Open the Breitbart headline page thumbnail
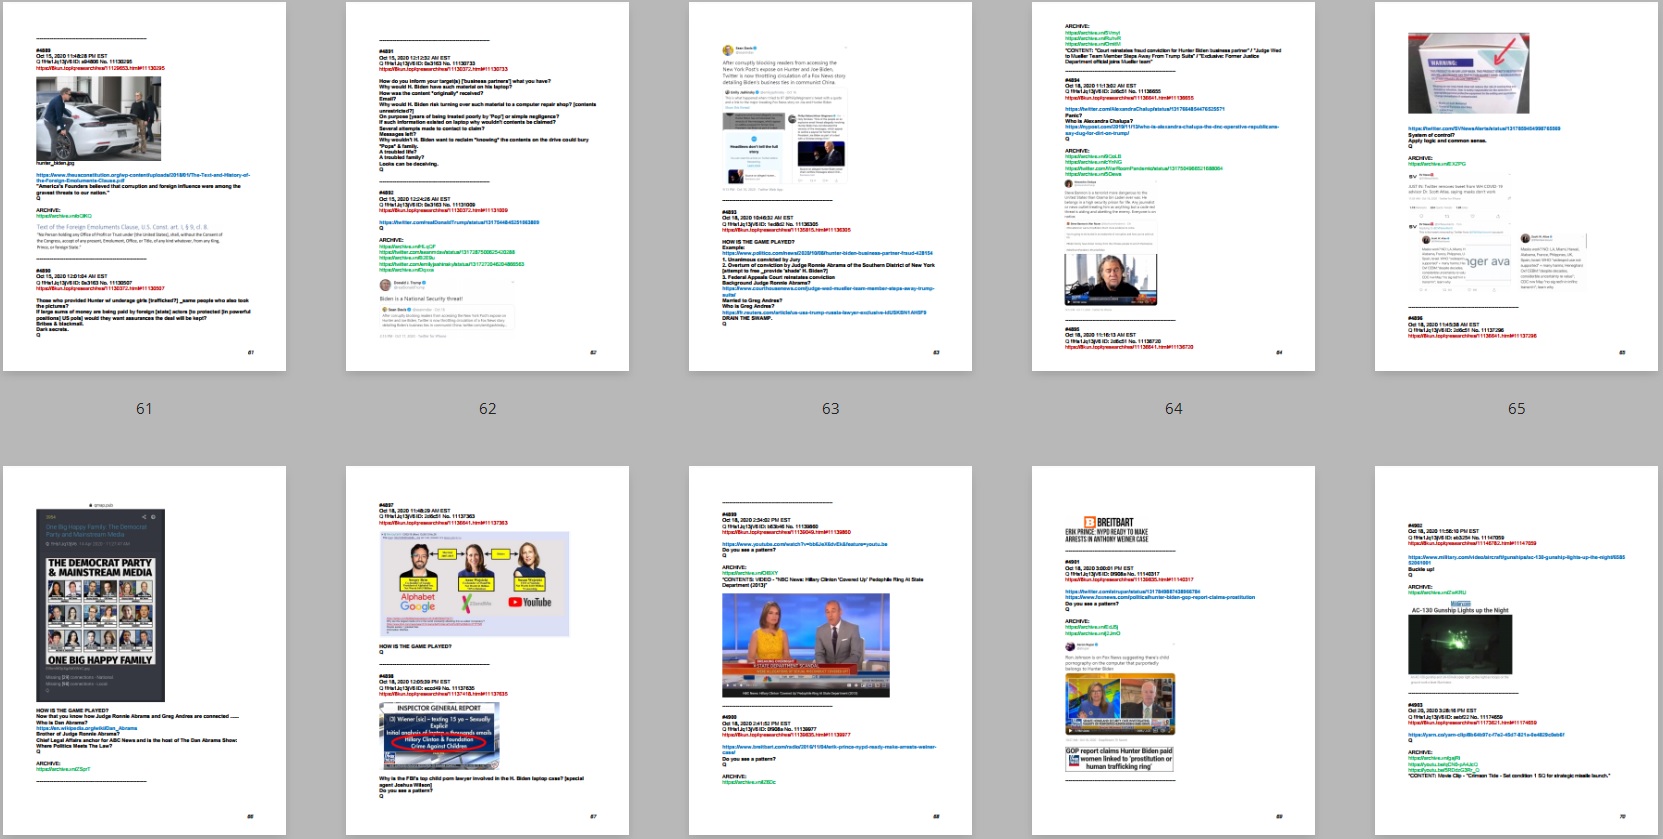The height and width of the screenshot is (839, 1663). tap(1173, 650)
